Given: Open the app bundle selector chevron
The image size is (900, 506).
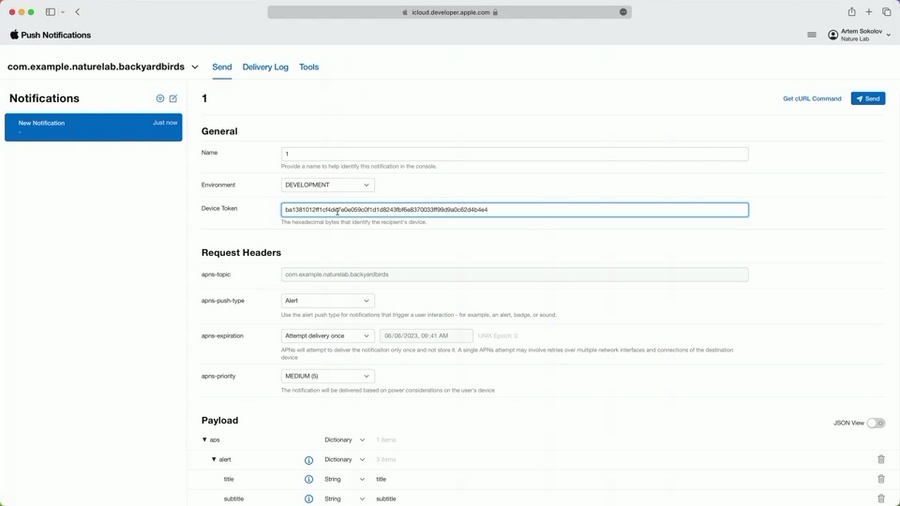Looking at the screenshot, I should click(195, 67).
